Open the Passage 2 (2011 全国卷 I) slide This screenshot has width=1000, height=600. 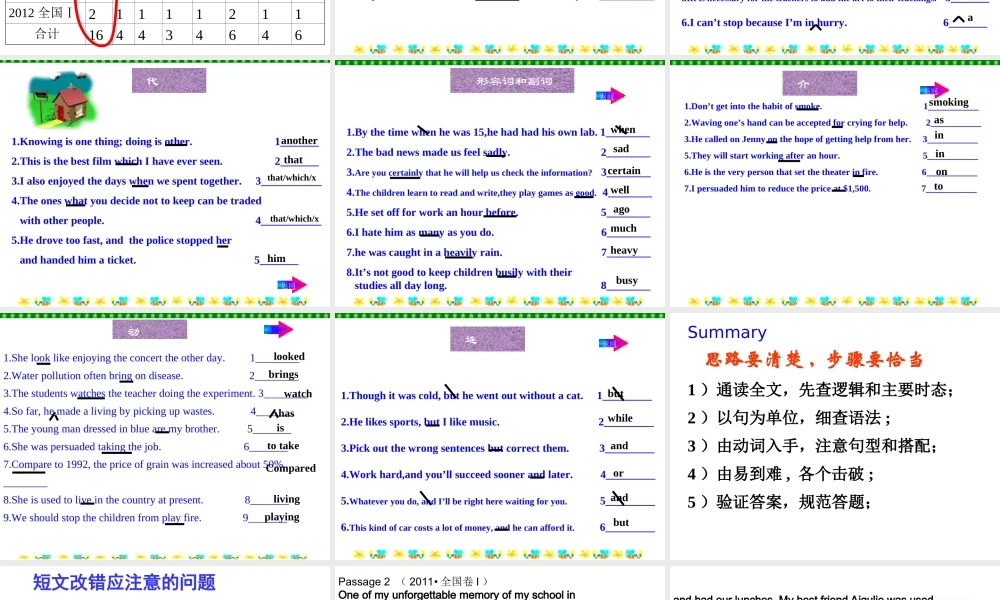pyautogui.click(x=500, y=584)
